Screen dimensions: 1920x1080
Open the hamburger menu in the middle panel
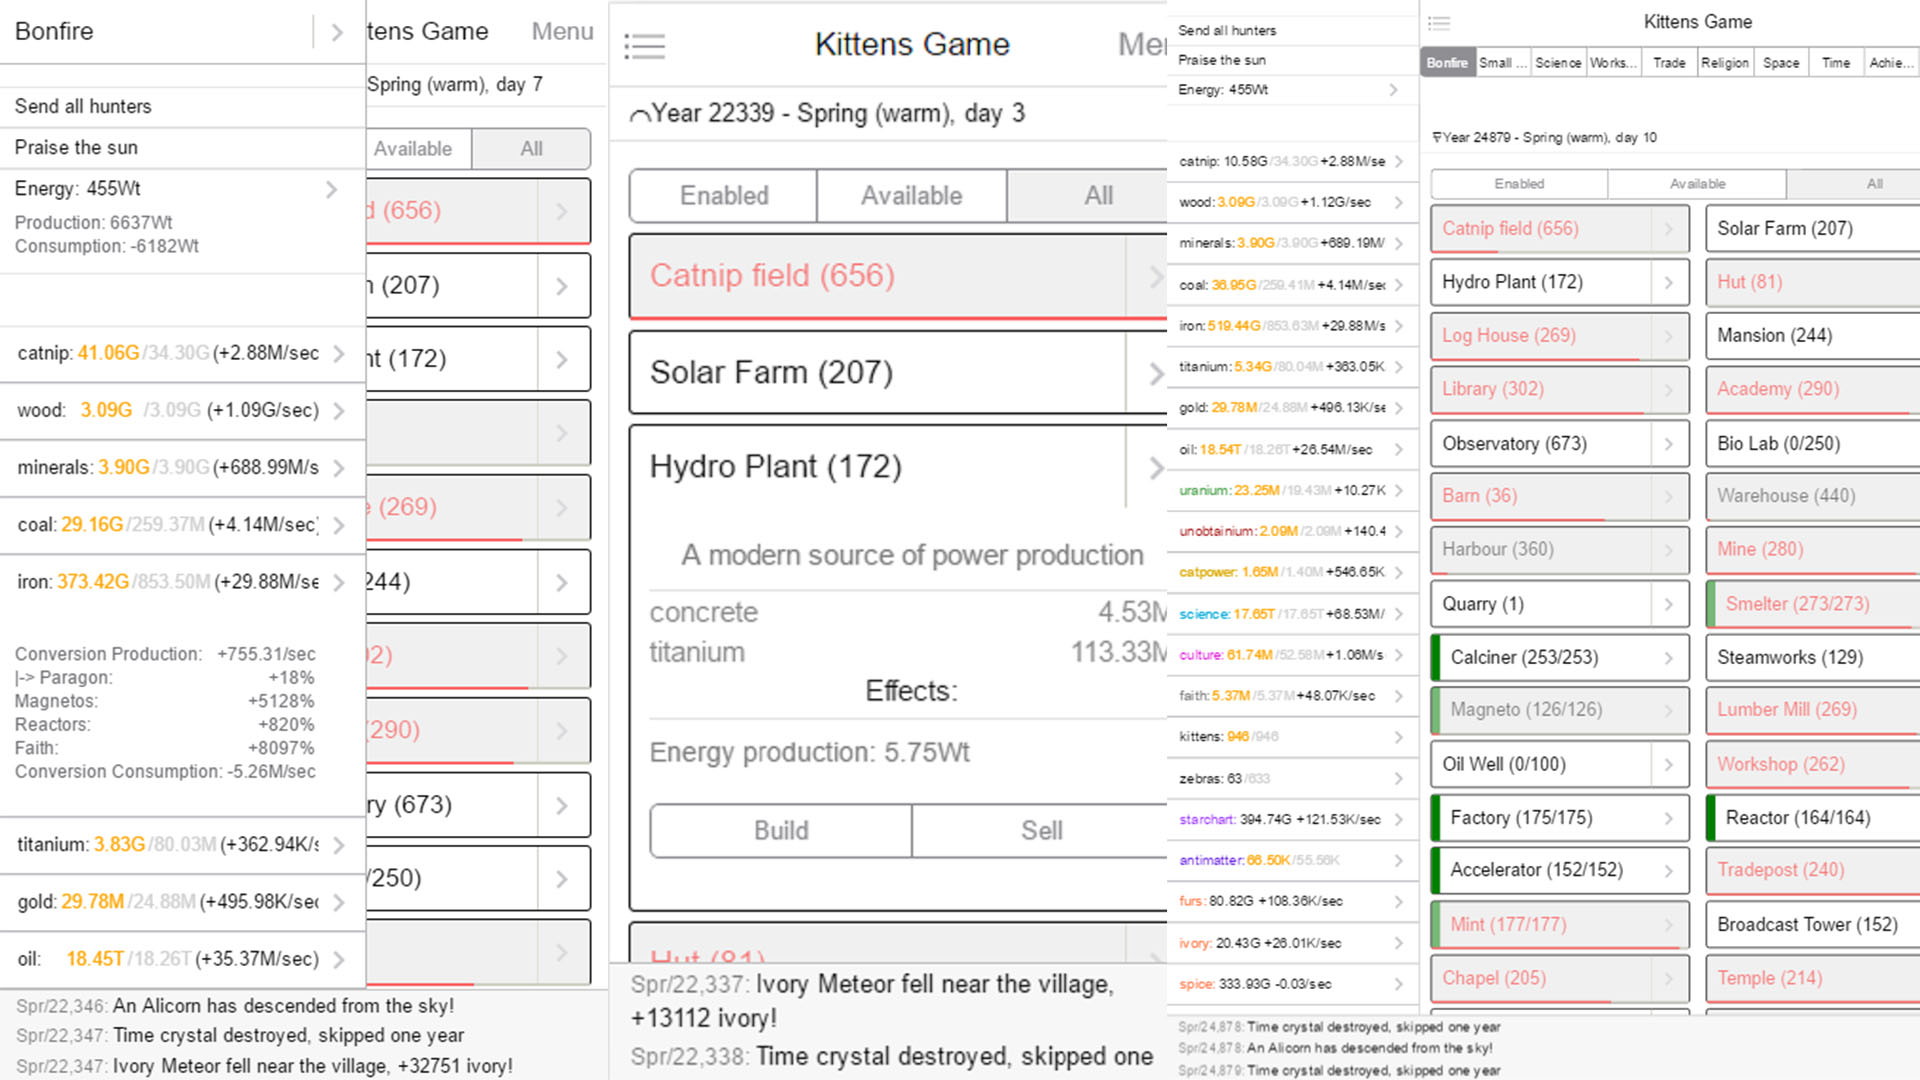[x=644, y=46]
